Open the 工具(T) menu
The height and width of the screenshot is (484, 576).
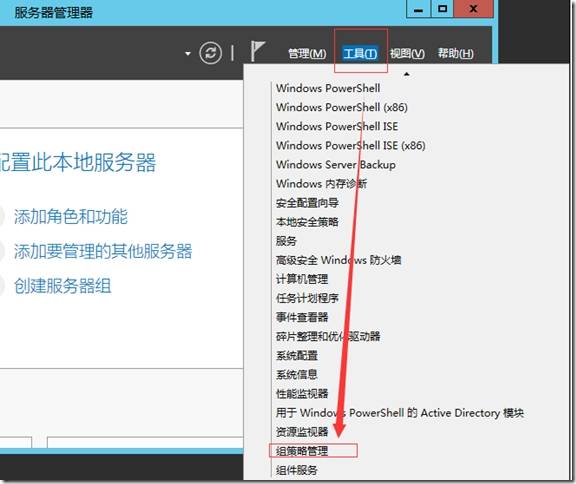(360, 54)
